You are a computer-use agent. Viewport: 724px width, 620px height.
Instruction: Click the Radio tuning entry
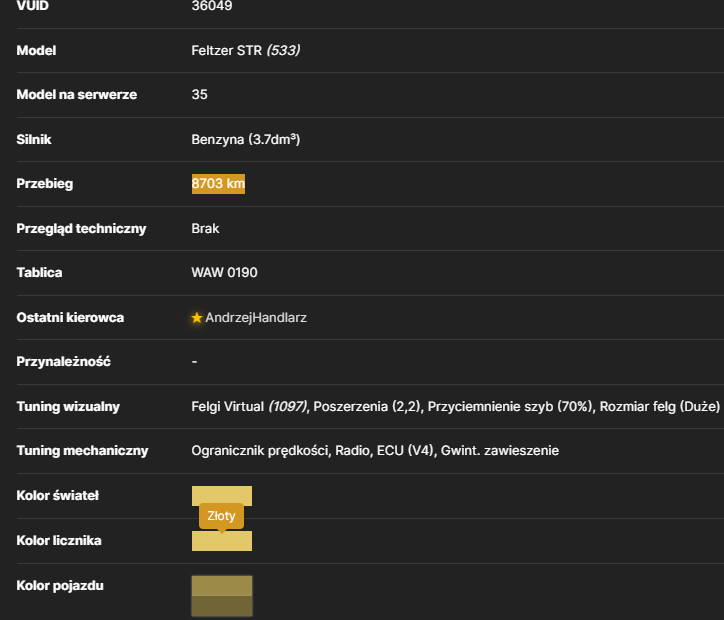point(352,451)
